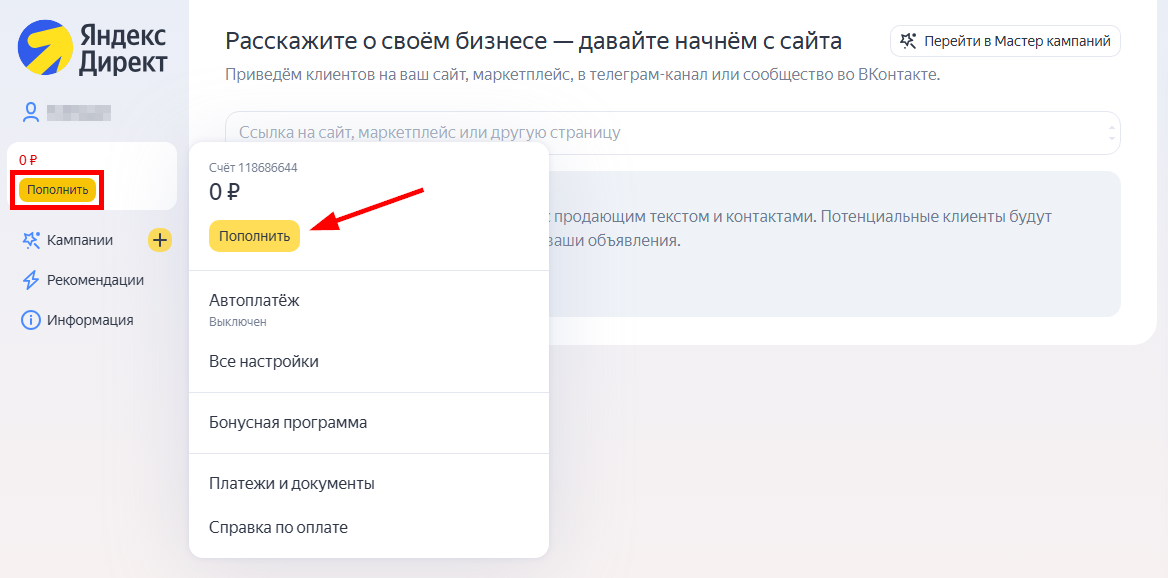Add a campaign with the yellow plus icon
This screenshot has width=1168, height=578.
pyautogui.click(x=160, y=240)
